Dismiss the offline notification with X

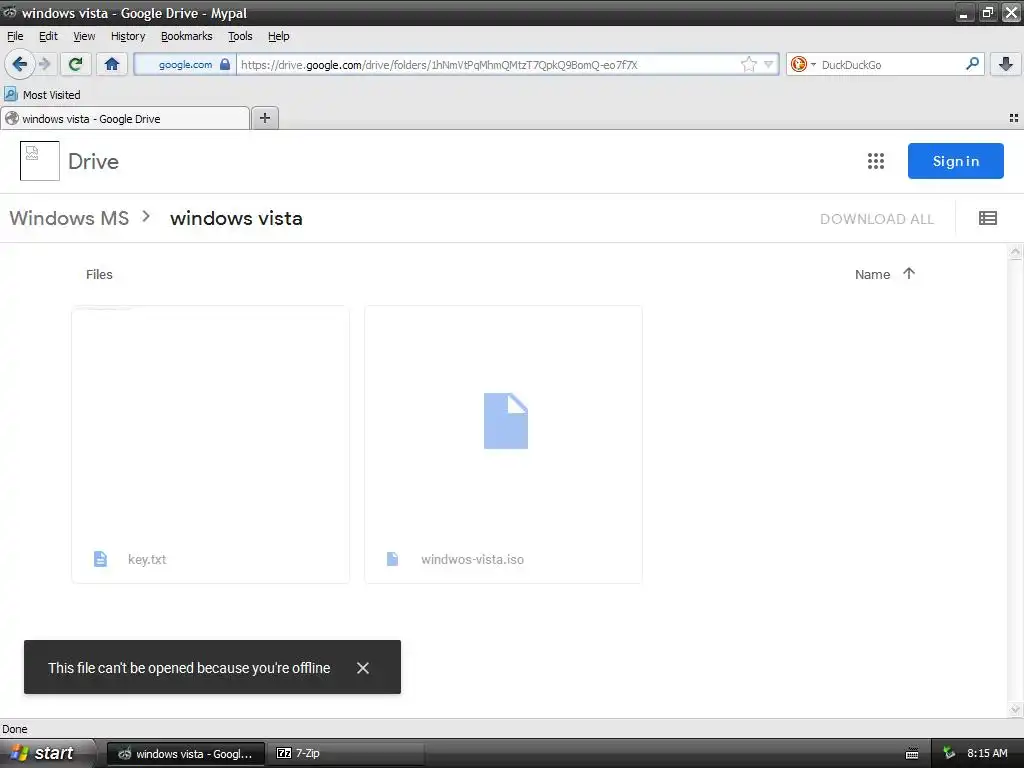click(363, 667)
